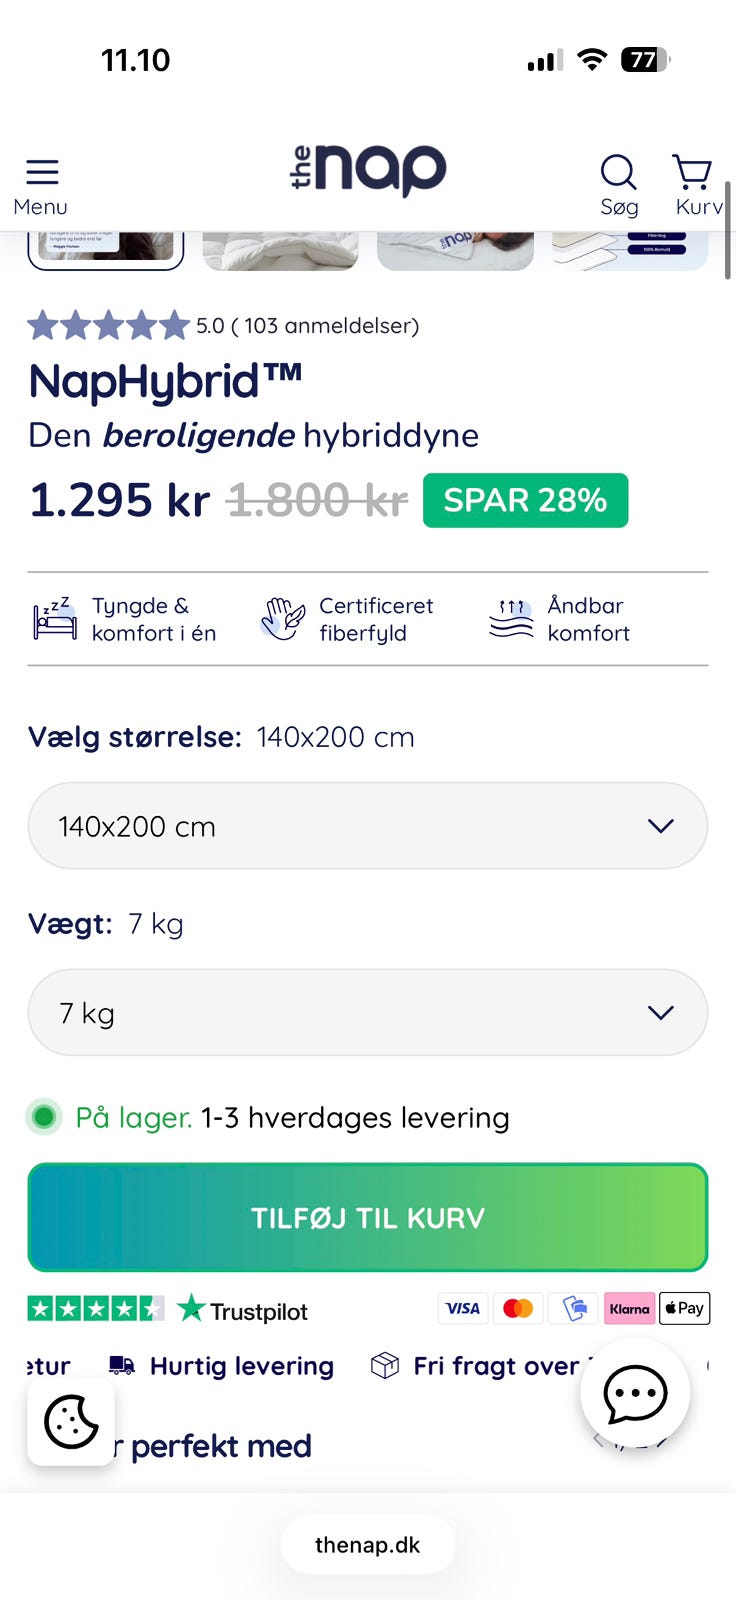The height and width of the screenshot is (1600, 736).
Task: Open the chat bubble widget
Action: 635,1393
